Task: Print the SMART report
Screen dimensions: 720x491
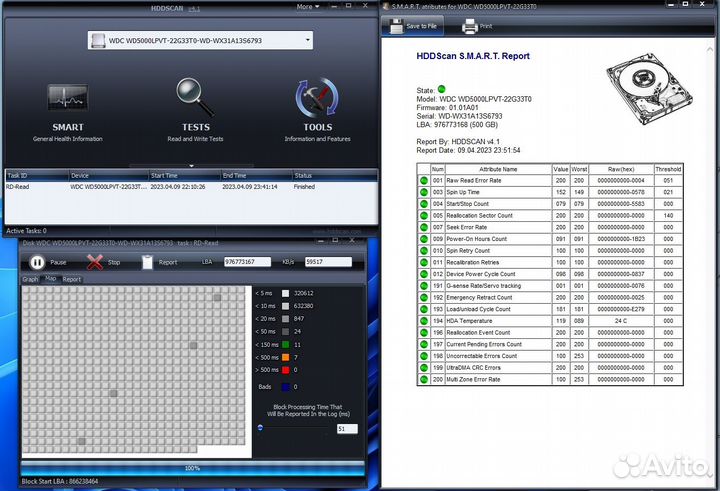Action: [479, 26]
